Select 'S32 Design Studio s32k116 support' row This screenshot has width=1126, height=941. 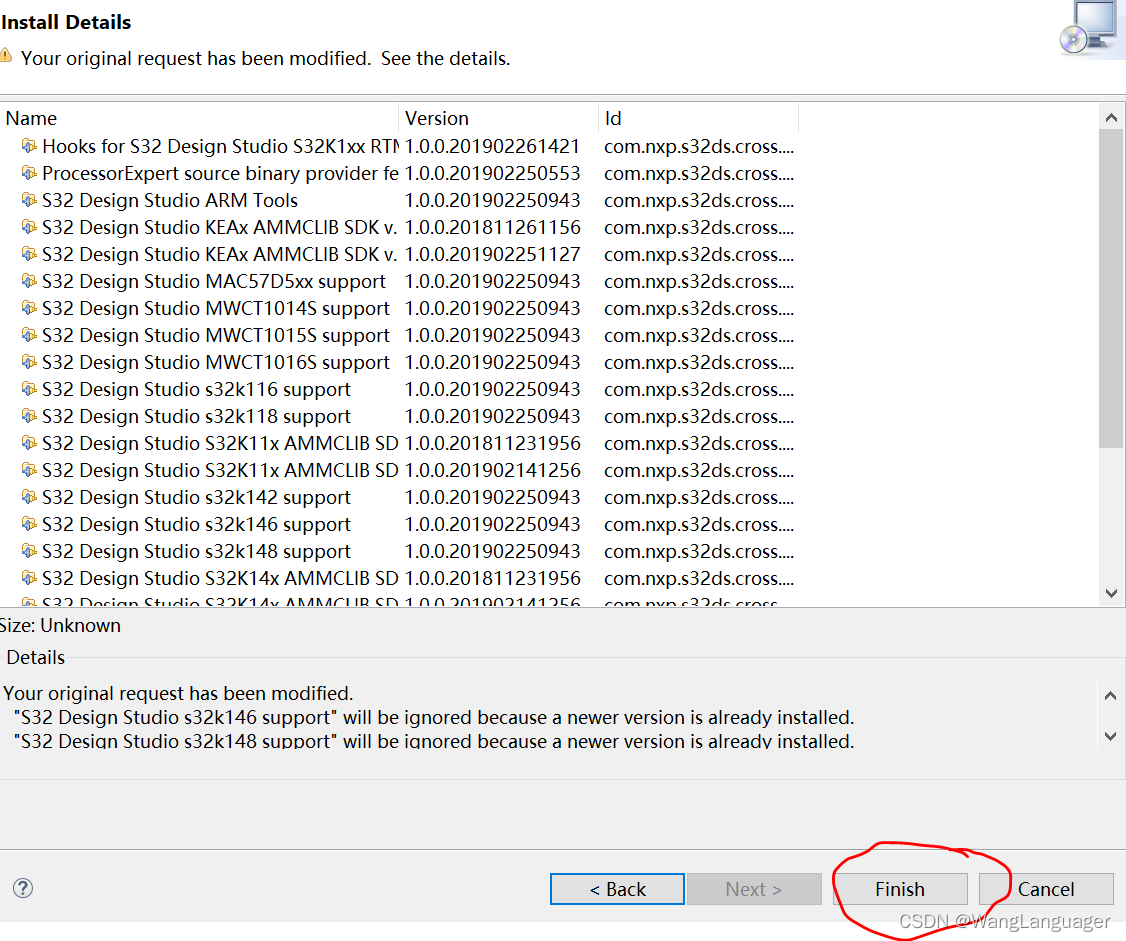196,389
